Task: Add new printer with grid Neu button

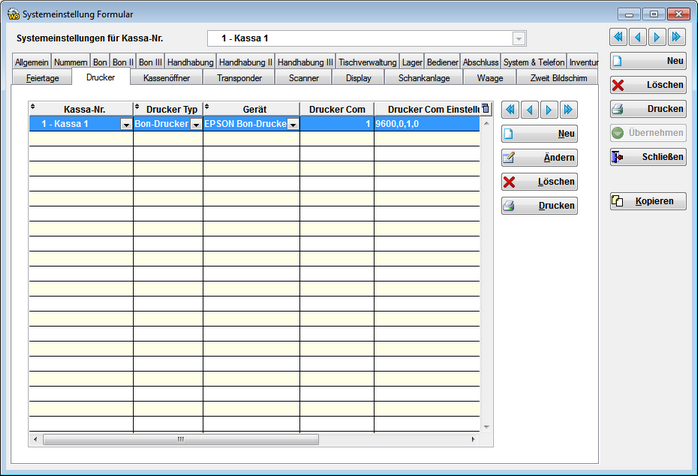Action: click(x=540, y=134)
